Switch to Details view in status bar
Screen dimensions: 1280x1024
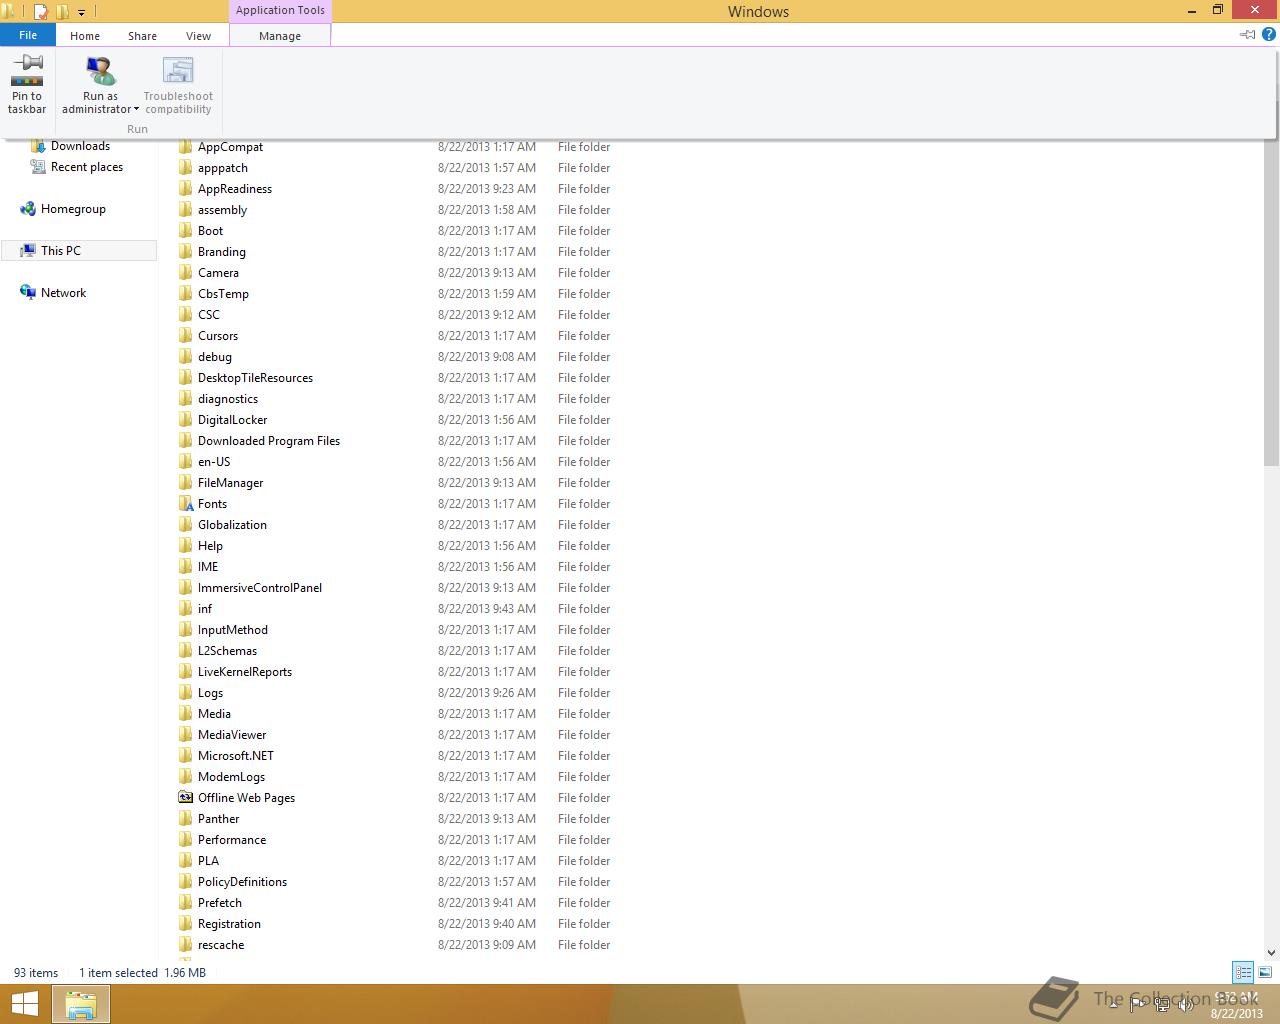tap(1243, 972)
